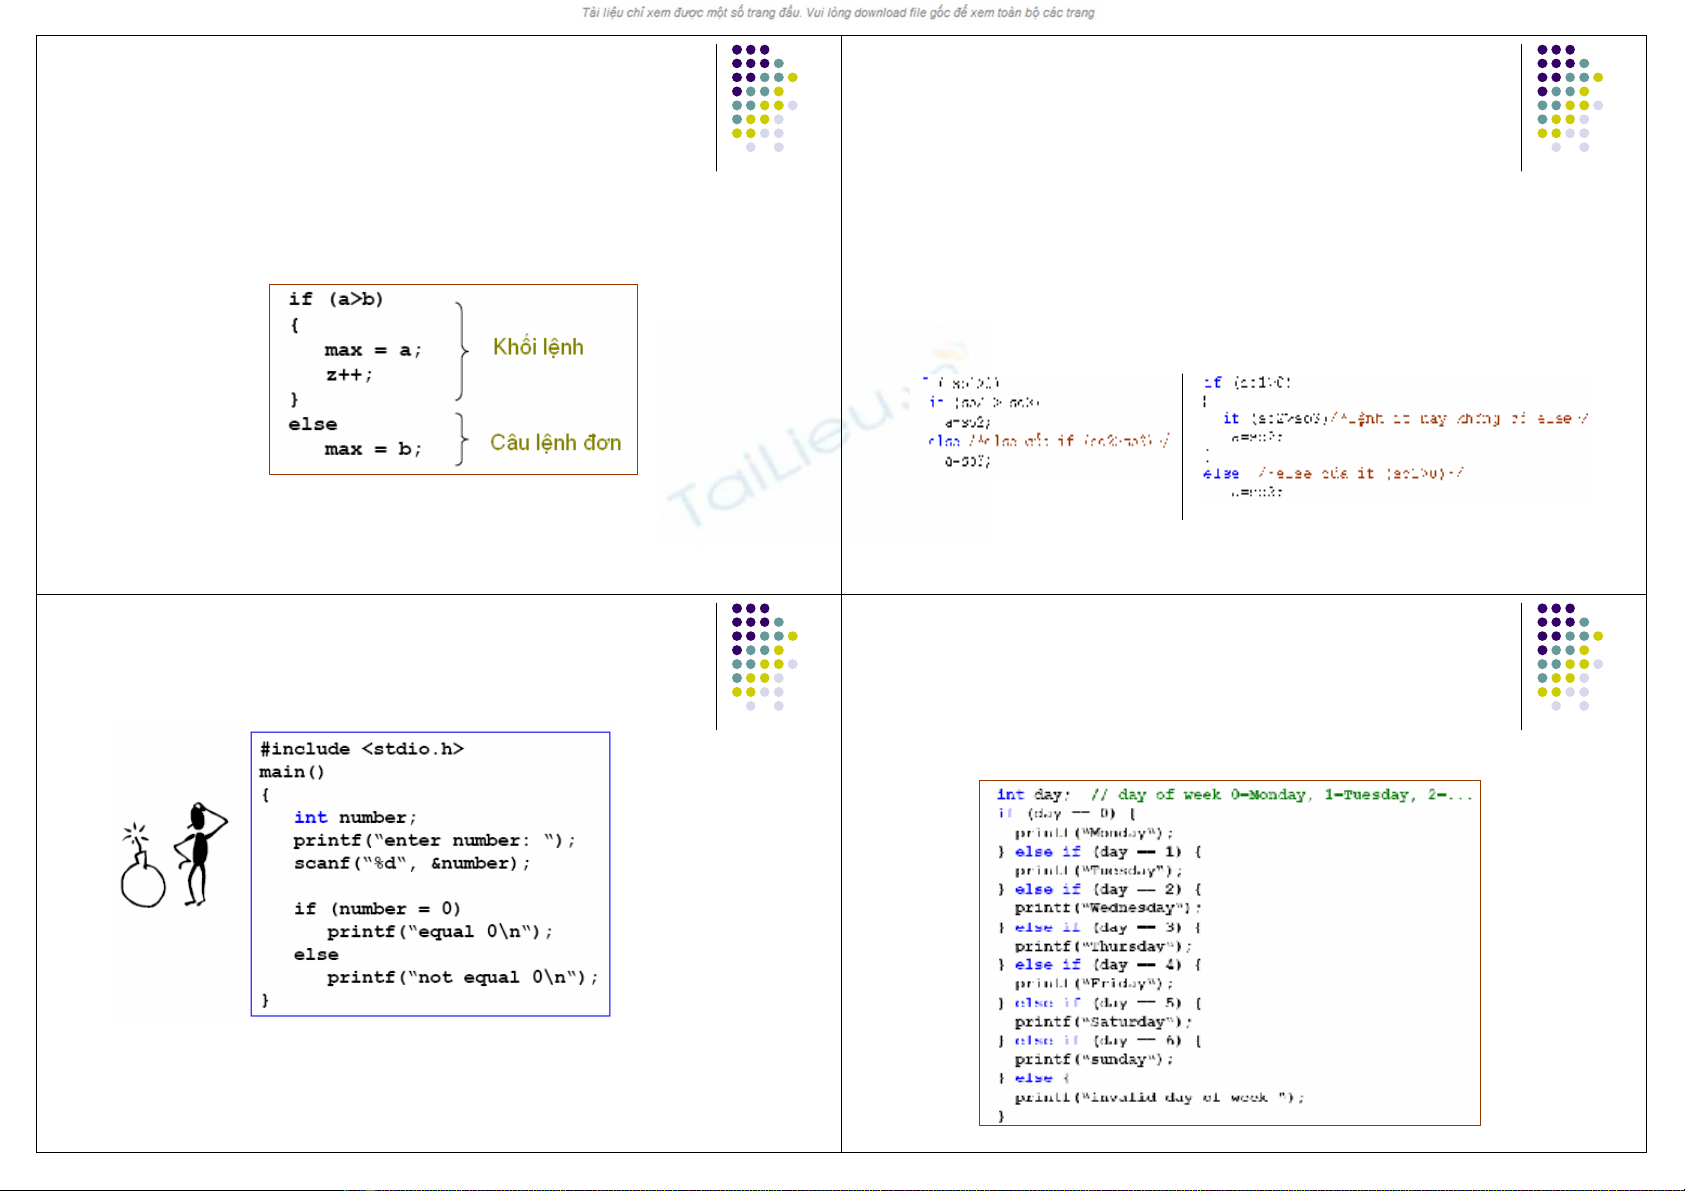Viewport: 1685px width, 1191px height.
Task: Click the download notice text at page top
Action: click(838, 13)
